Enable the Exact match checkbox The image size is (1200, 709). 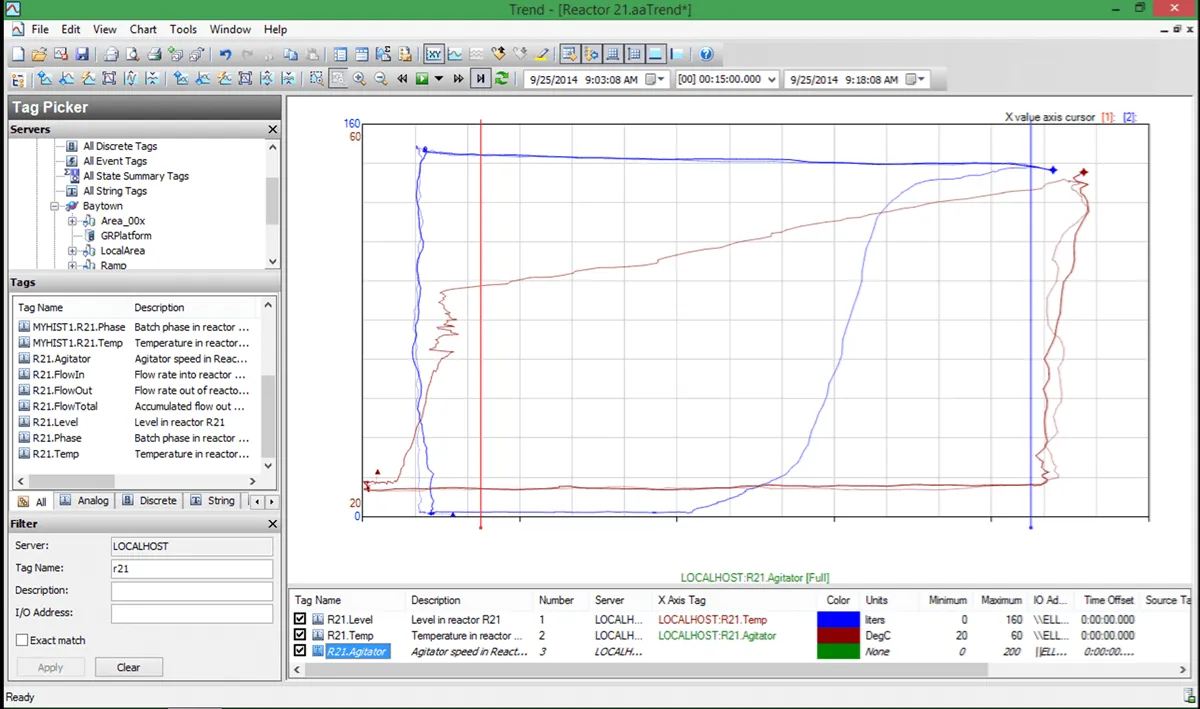pyautogui.click(x=22, y=640)
